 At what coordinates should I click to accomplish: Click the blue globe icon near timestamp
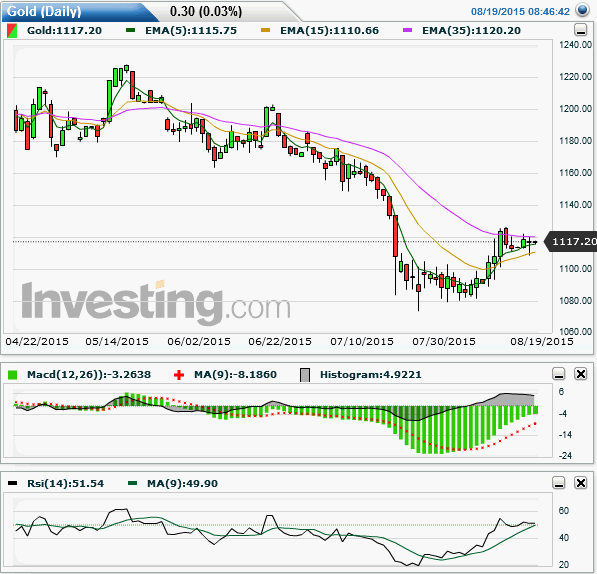pyautogui.click(x=582, y=10)
